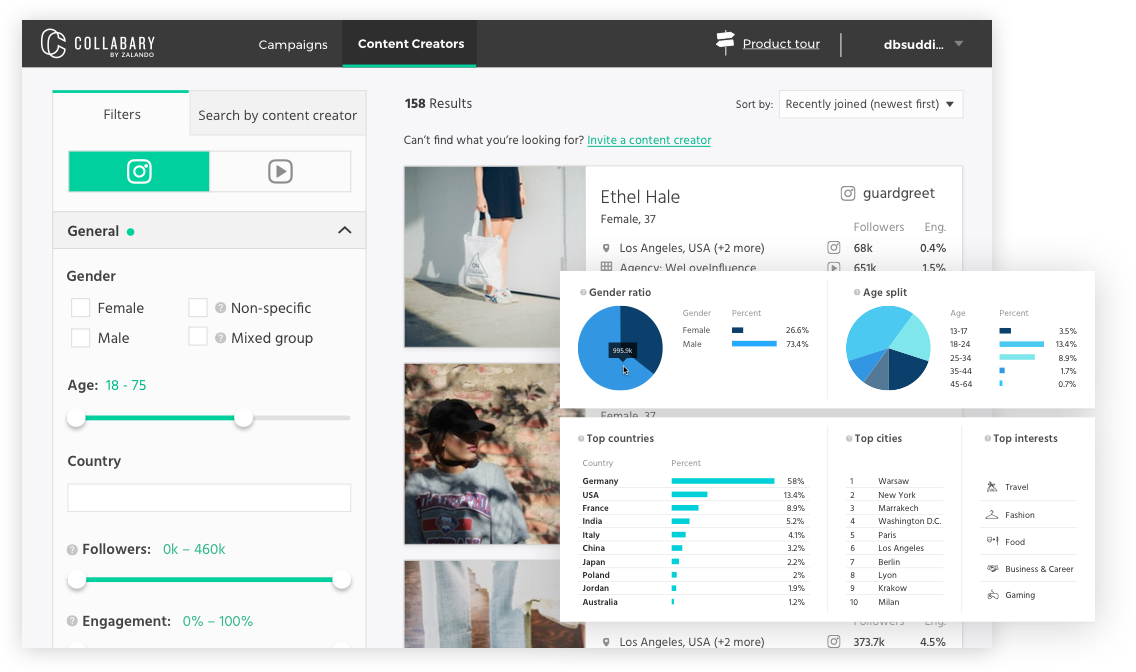Switch to Search by content creator tab
The width and height of the screenshot is (1136, 672).
point(277,115)
